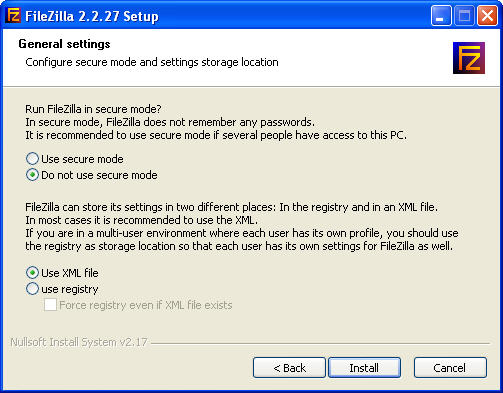The height and width of the screenshot is (393, 503).
Task: Start installation with the Install button
Action: pos(364,368)
